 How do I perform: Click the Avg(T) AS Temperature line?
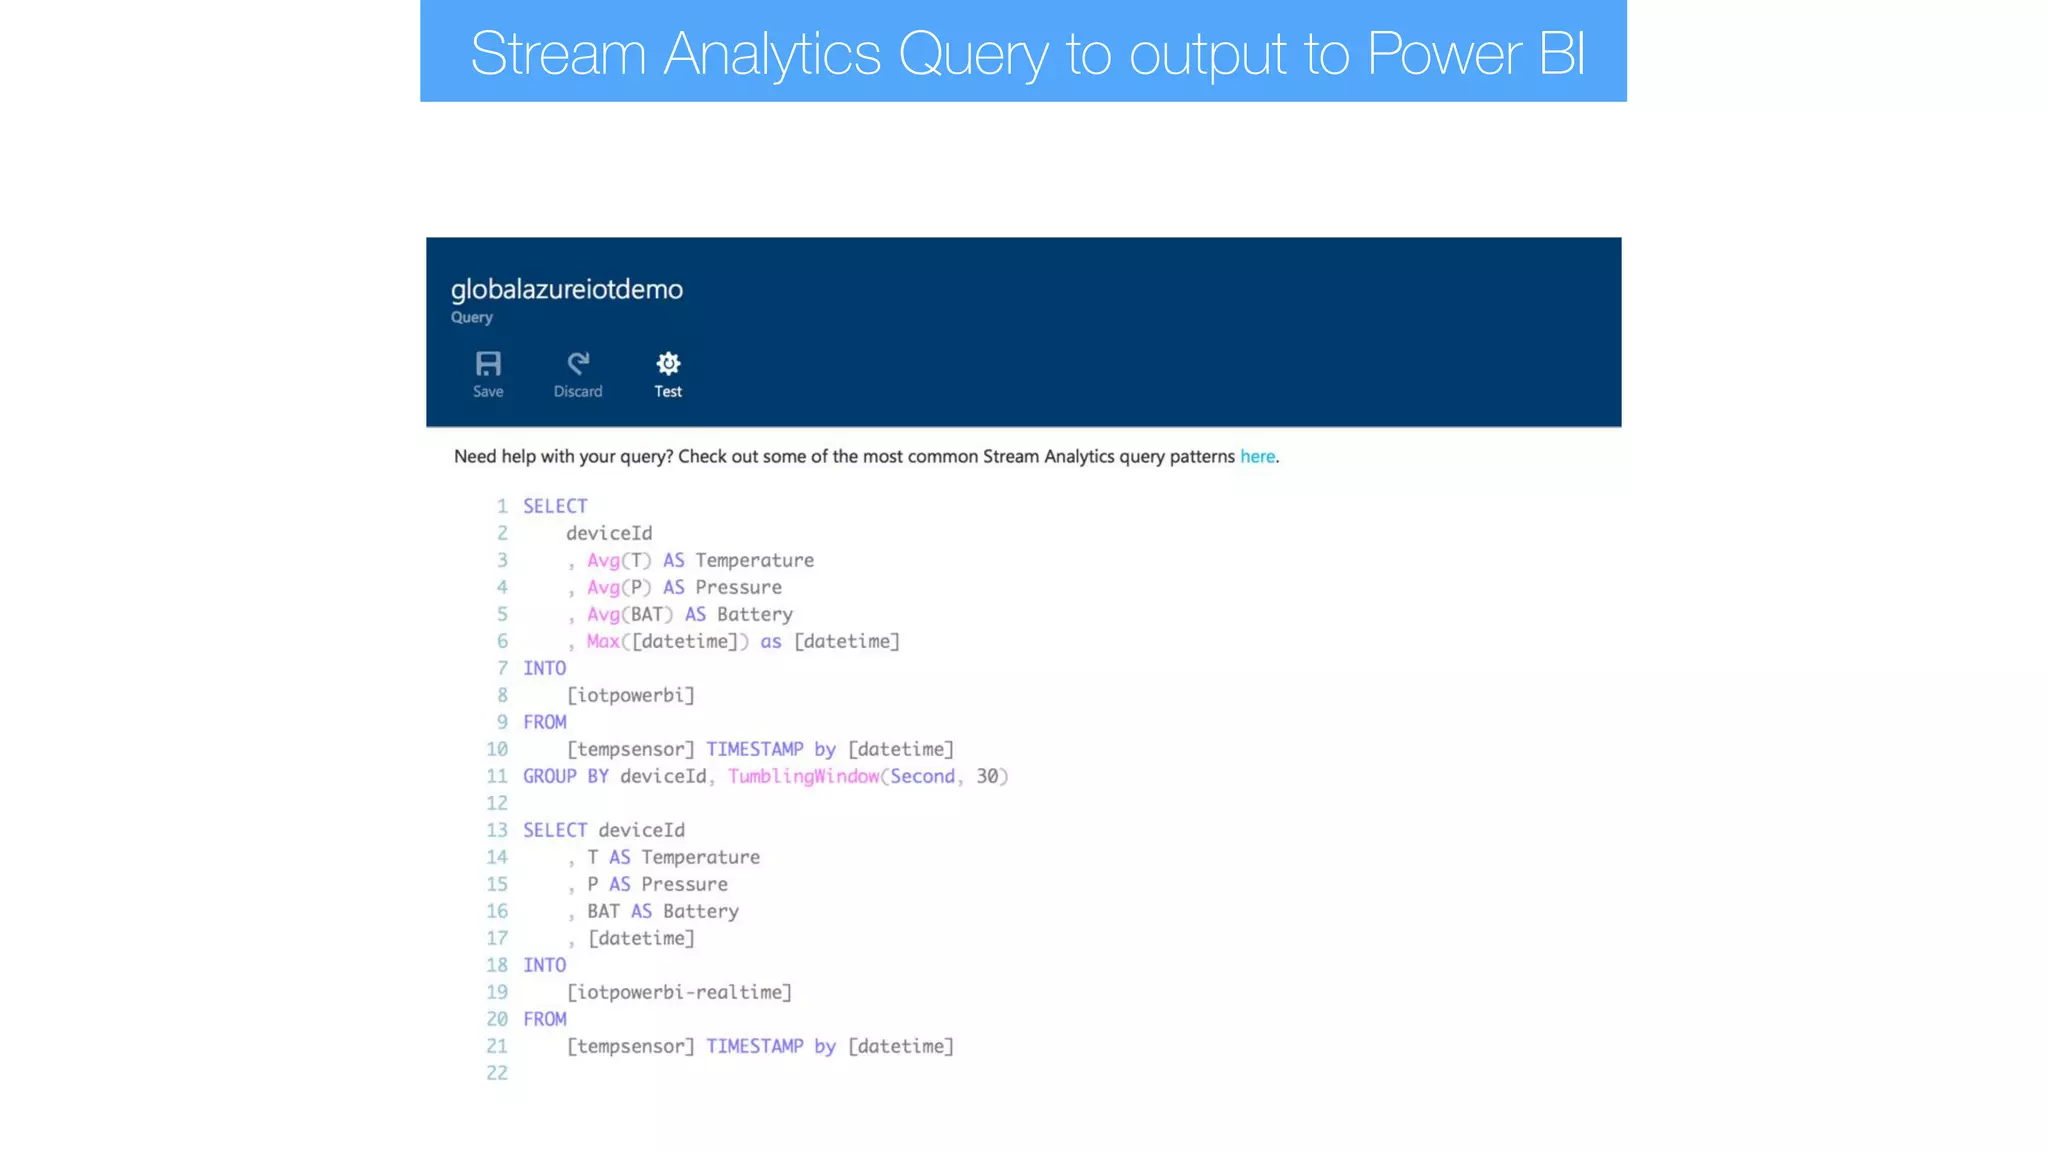pos(691,560)
